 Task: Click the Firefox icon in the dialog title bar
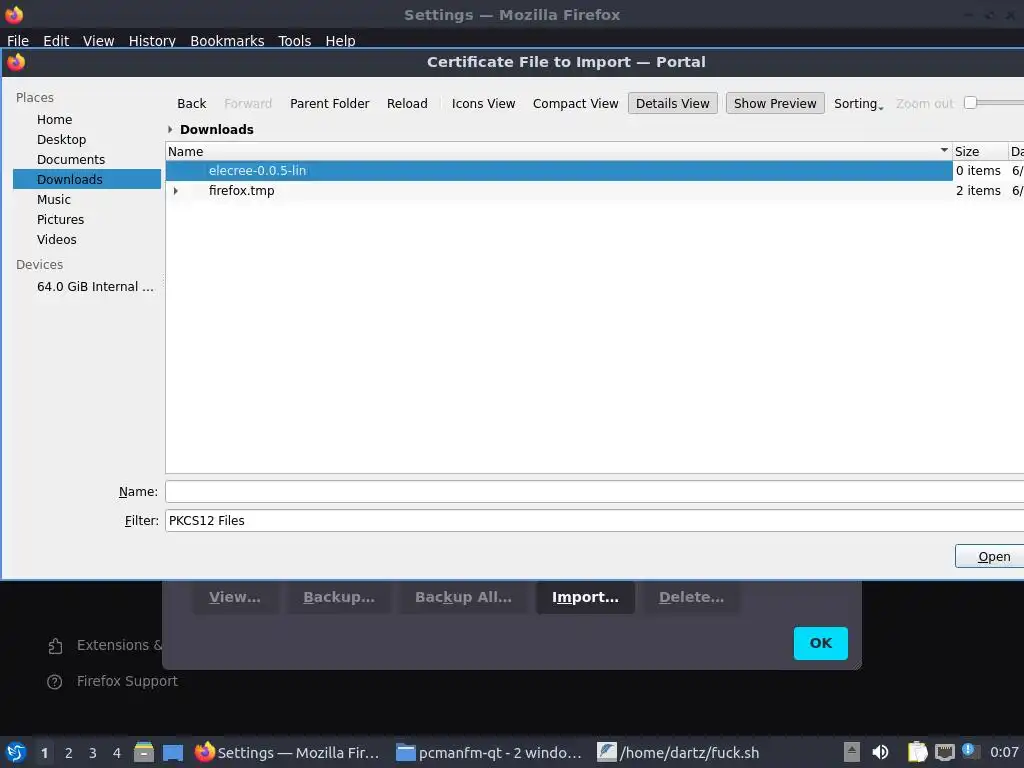click(x=16, y=62)
